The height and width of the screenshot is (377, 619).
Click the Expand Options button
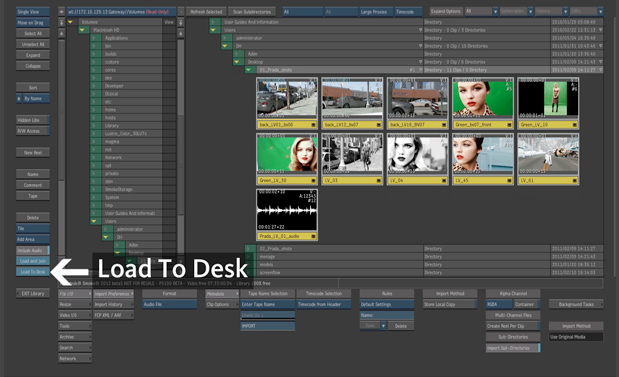[x=446, y=11]
